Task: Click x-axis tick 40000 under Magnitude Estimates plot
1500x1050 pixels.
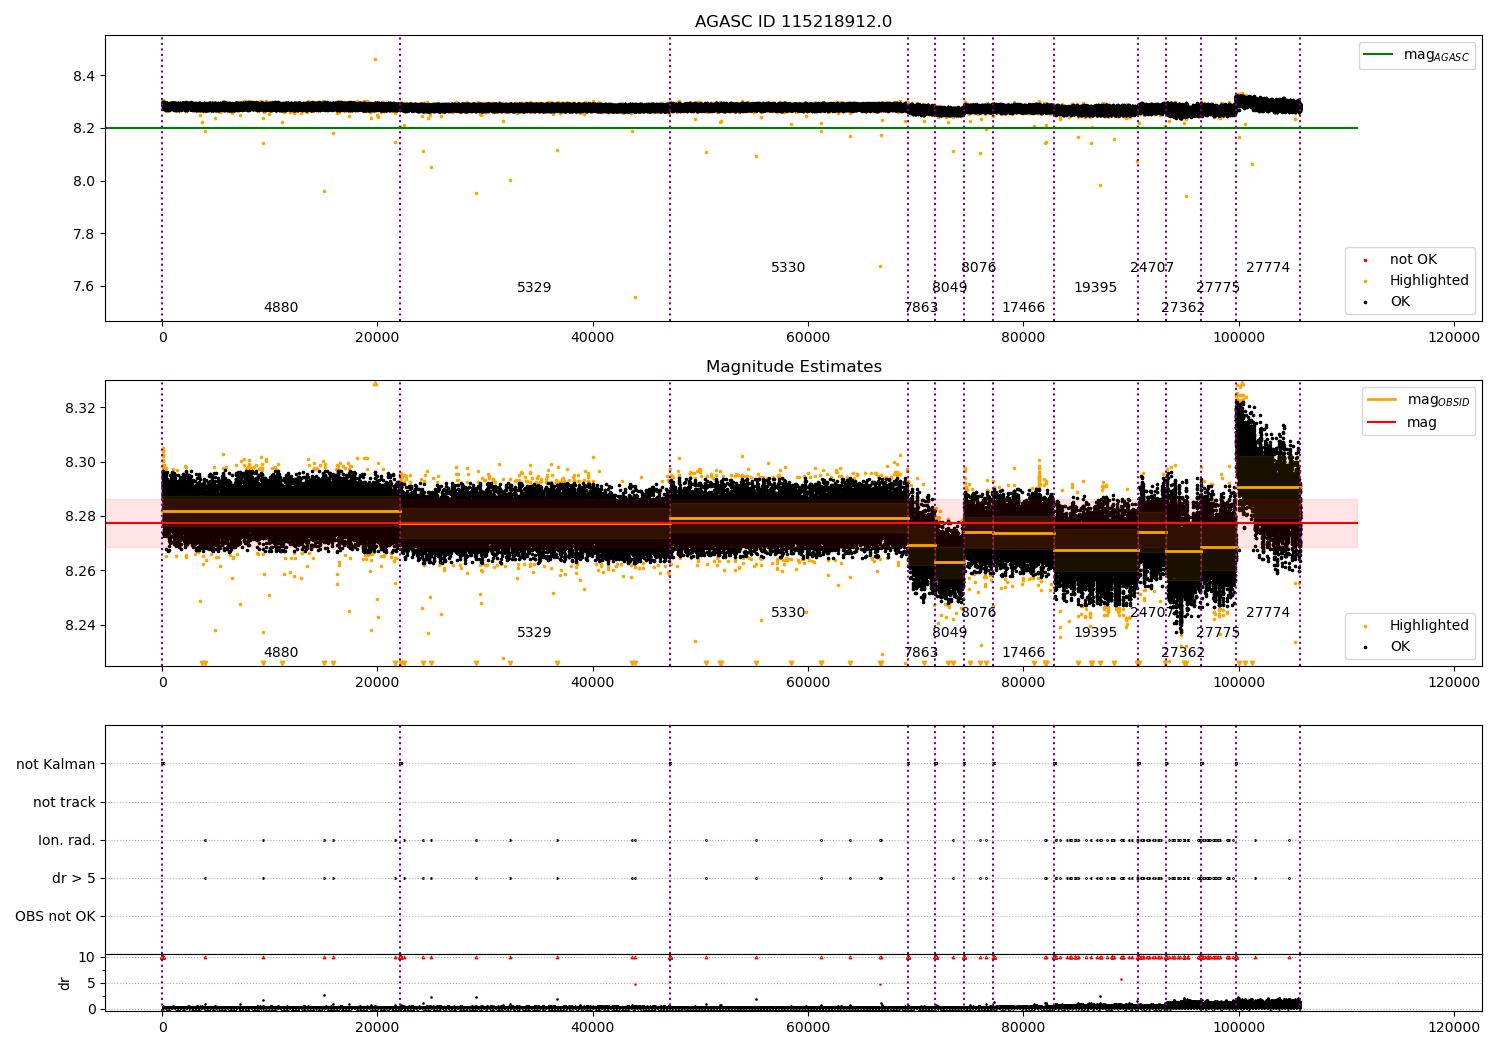Action: coord(592,683)
